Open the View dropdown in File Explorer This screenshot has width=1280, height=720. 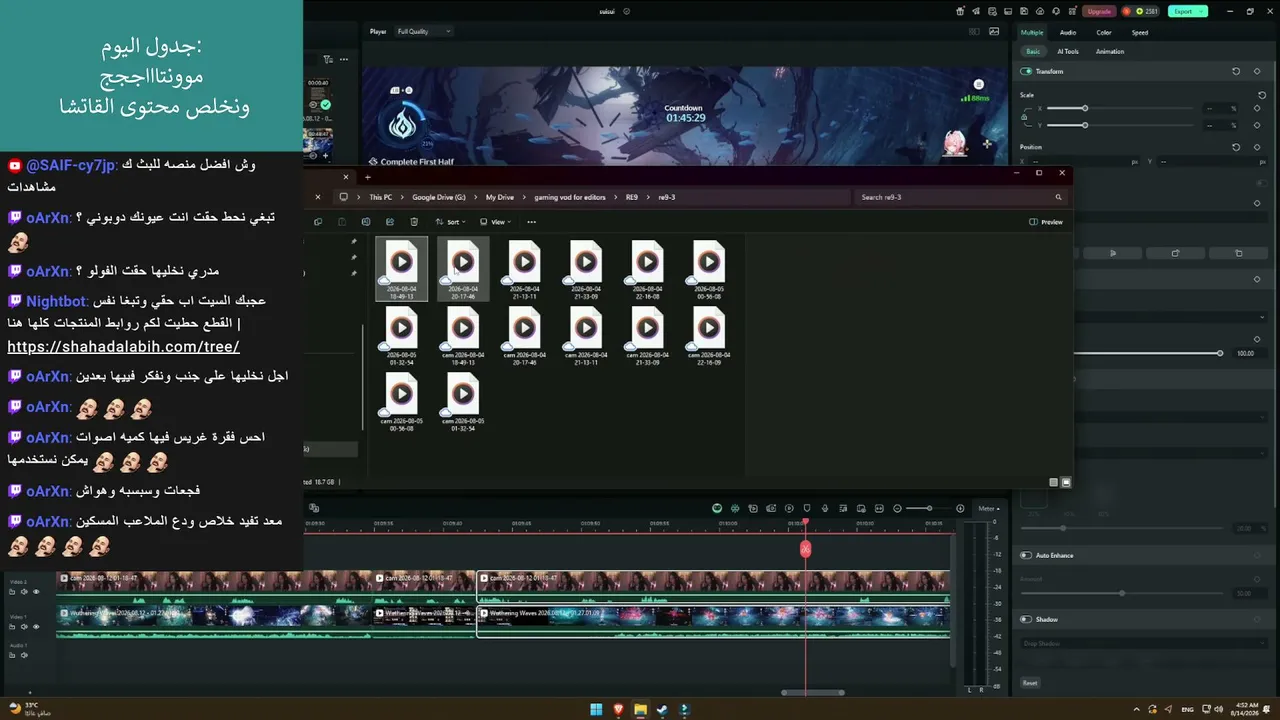496,222
